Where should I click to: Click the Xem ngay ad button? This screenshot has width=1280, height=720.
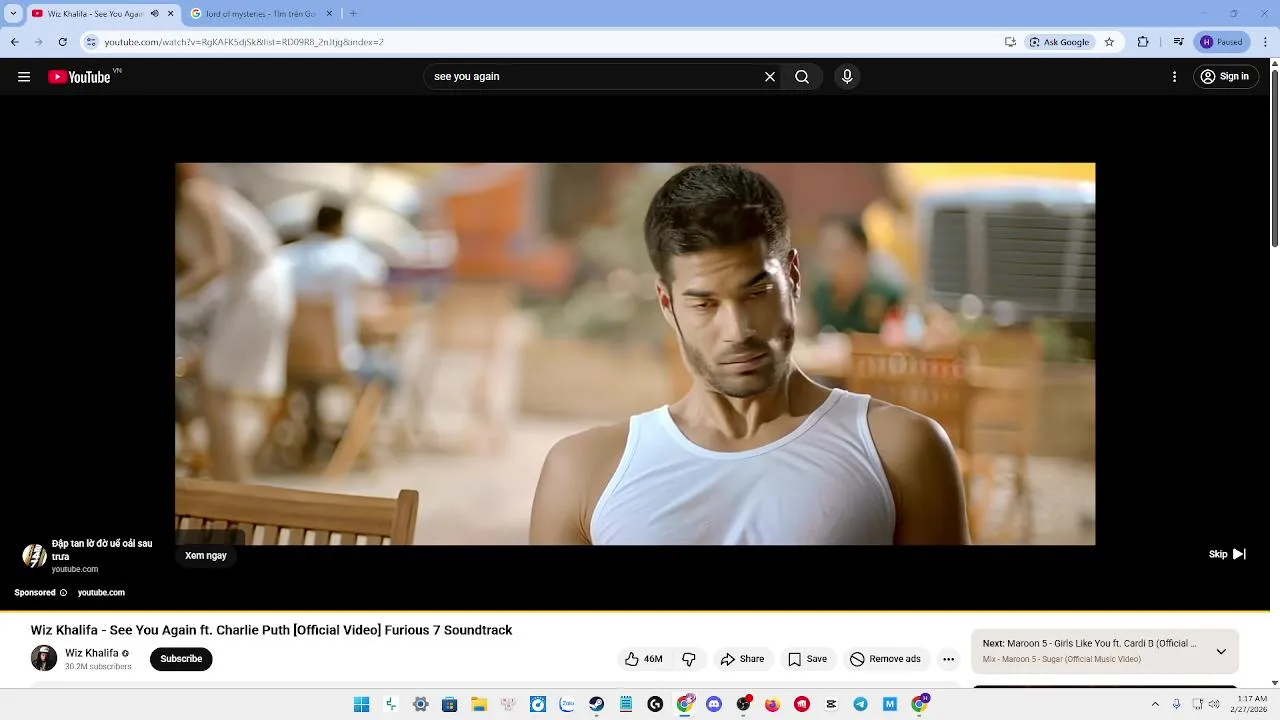(x=206, y=556)
